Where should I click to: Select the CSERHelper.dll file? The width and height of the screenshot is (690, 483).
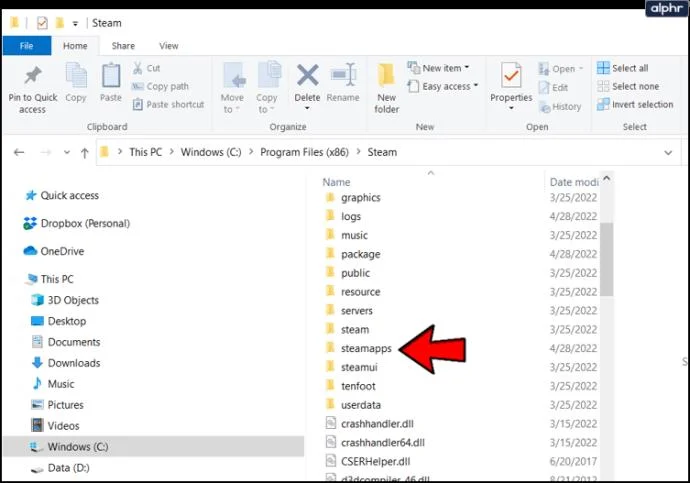[368, 461]
